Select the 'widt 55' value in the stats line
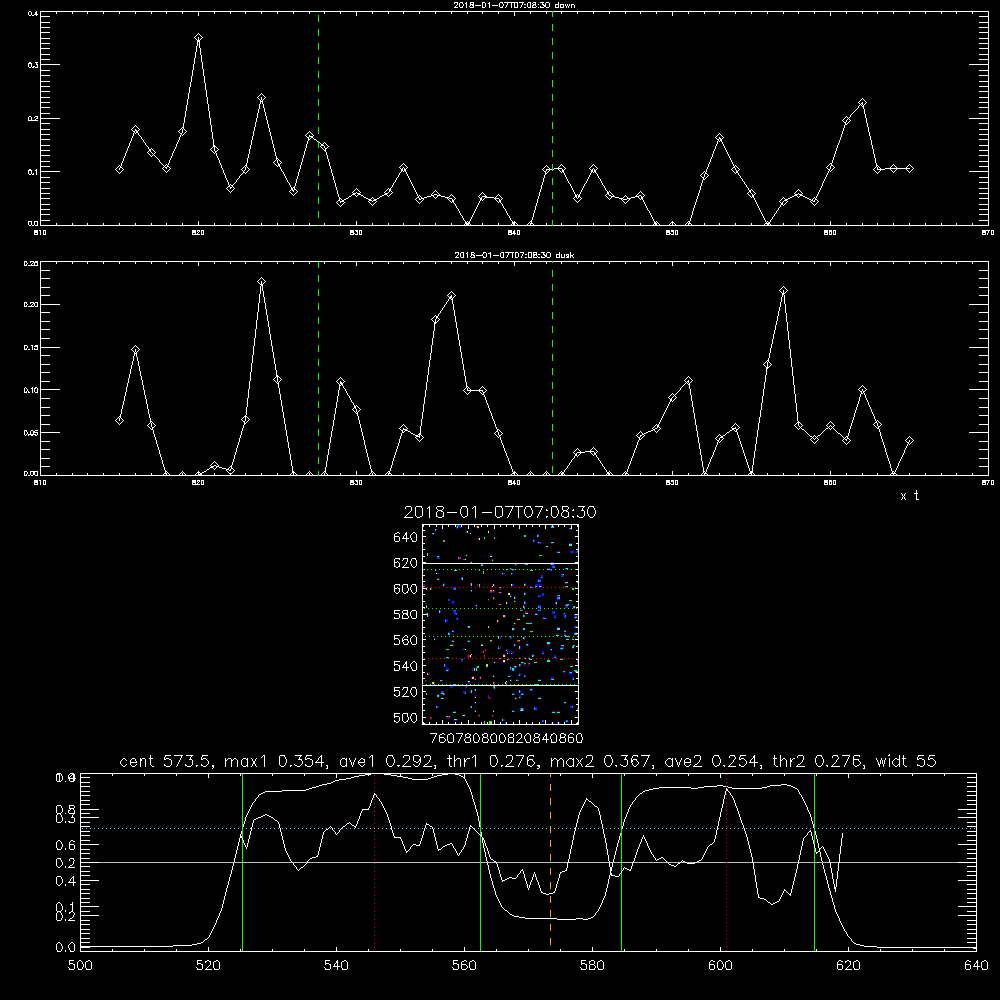The height and width of the screenshot is (1000, 1000). click(906, 761)
